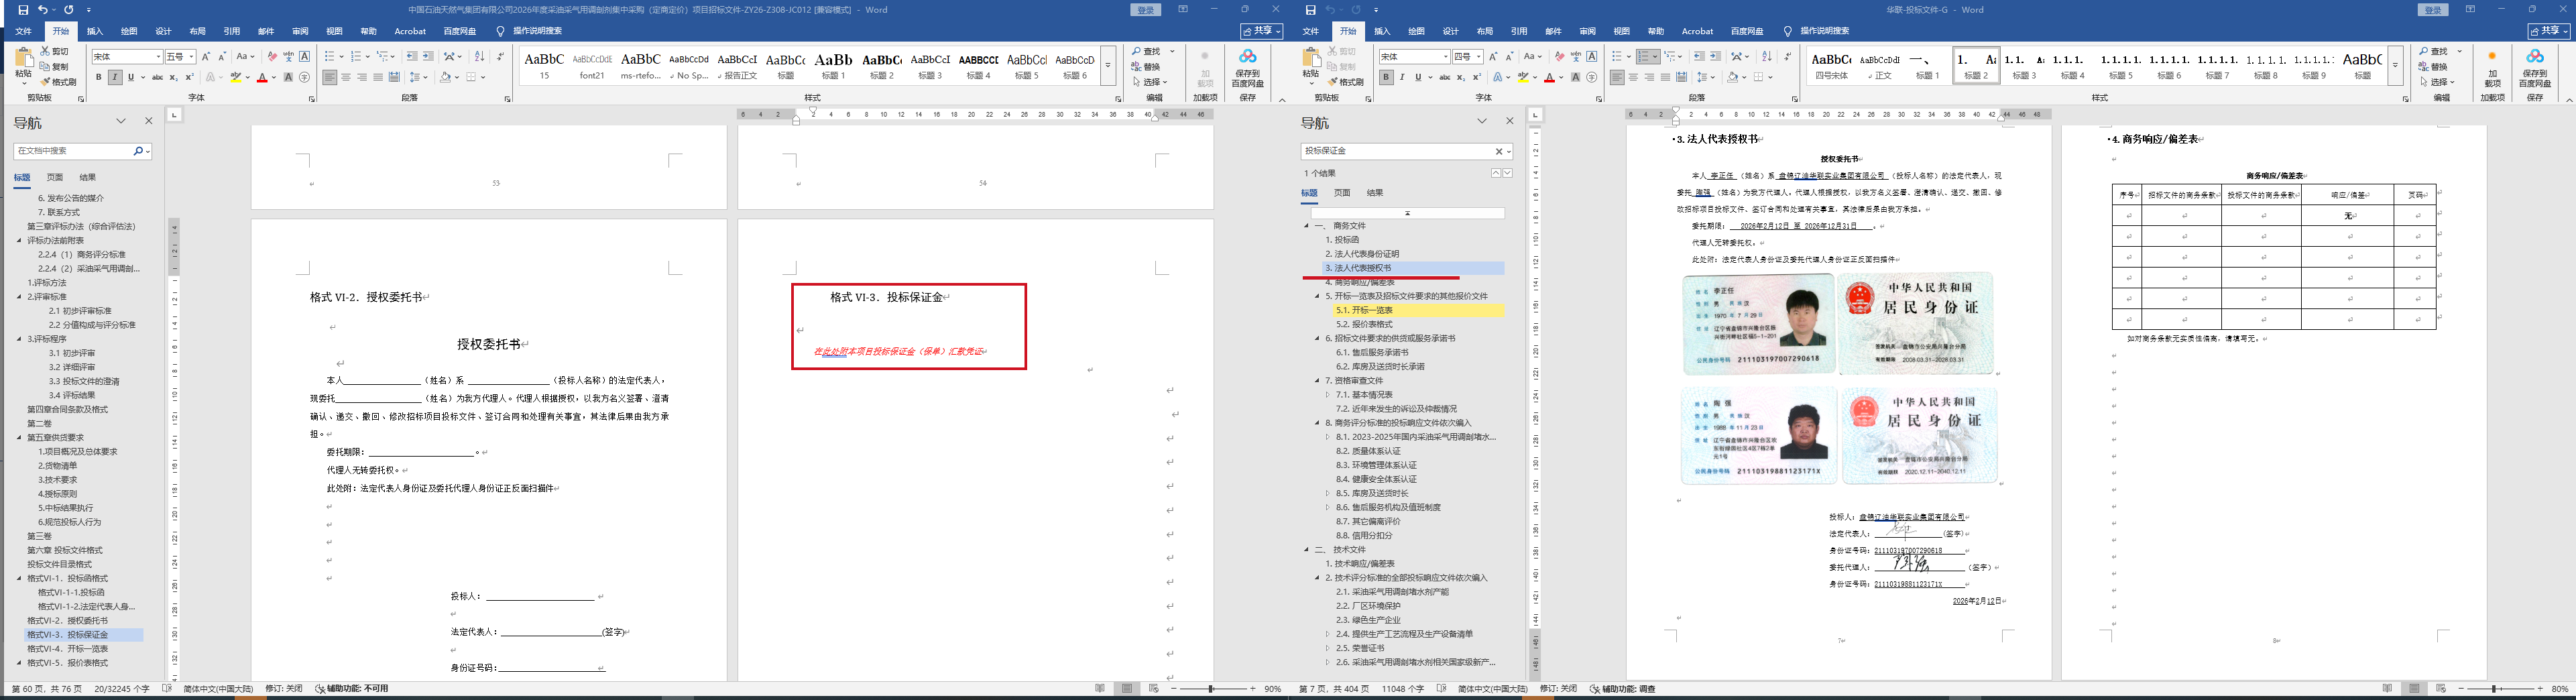Open 视图 tab in right Word window
The width and height of the screenshot is (2576, 700).
tap(1621, 31)
